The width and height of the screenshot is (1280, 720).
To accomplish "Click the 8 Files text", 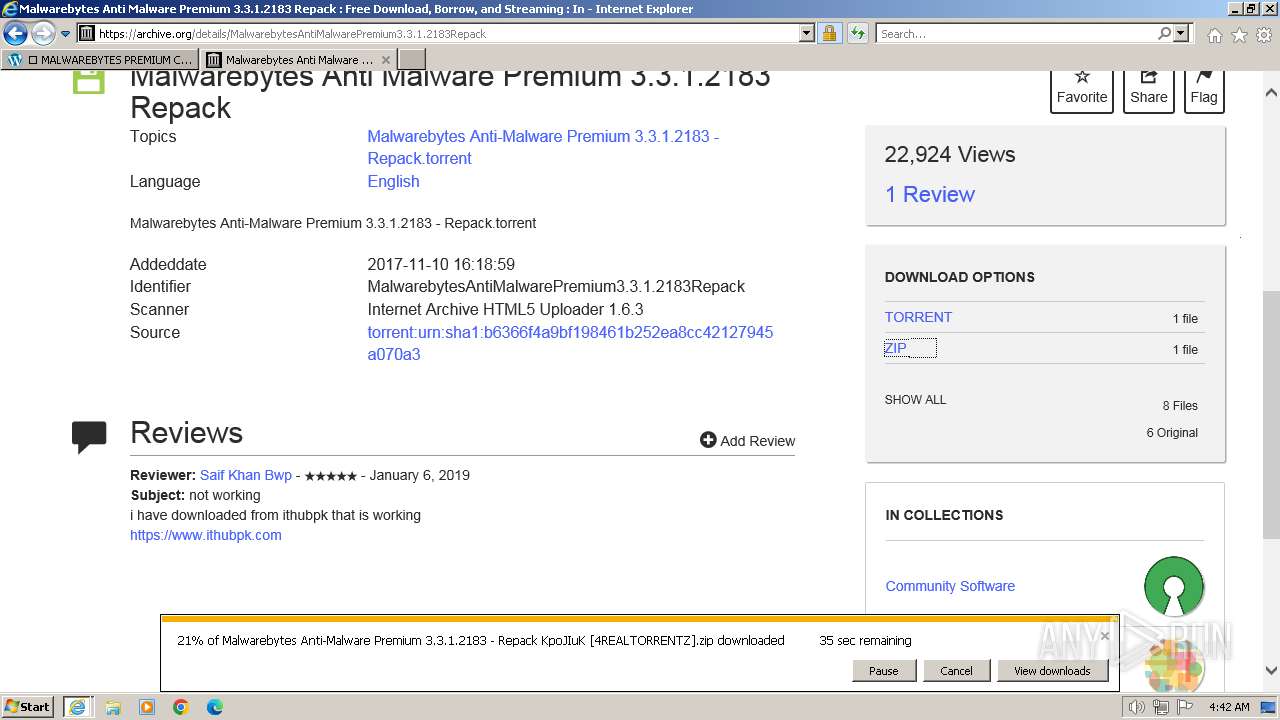I will tap(1180, 405).
